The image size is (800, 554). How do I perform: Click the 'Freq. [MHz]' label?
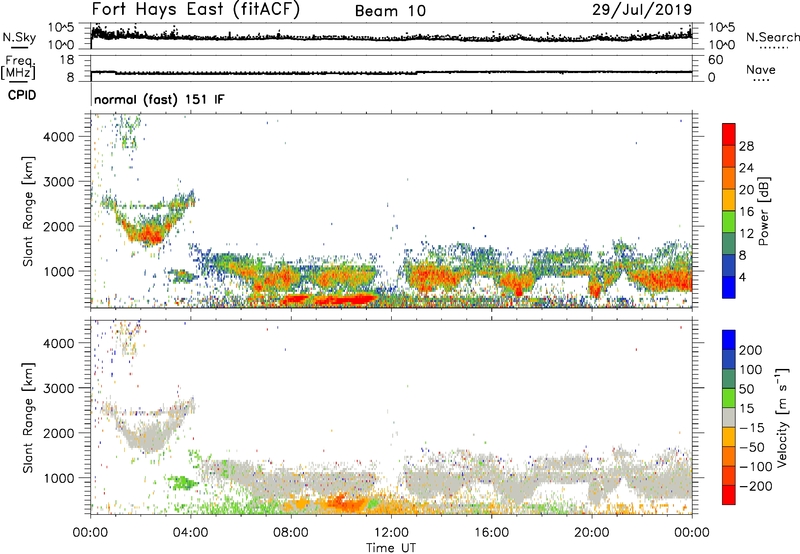(18, 67)
